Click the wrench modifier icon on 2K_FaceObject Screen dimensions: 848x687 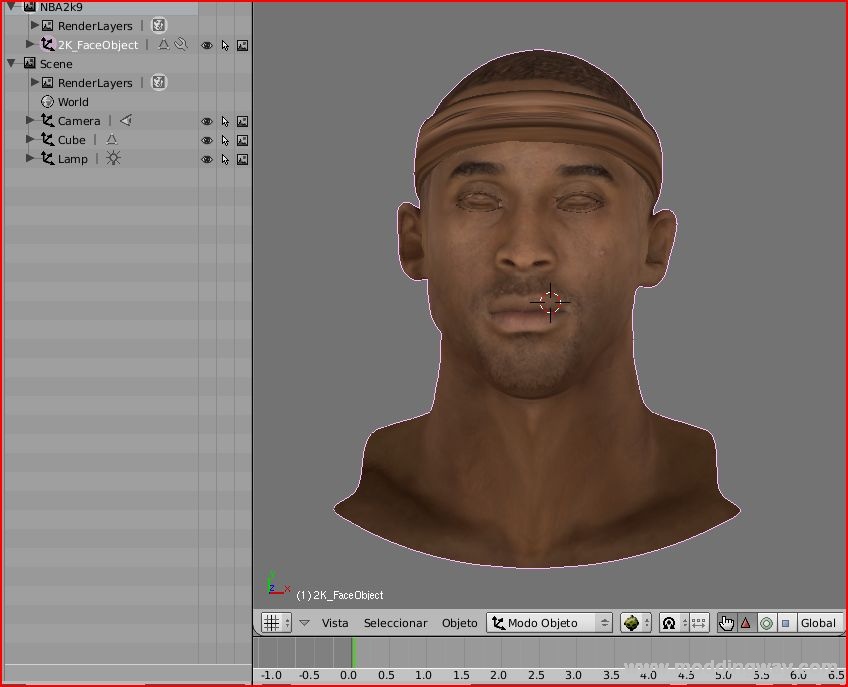(x=181, y=45)
